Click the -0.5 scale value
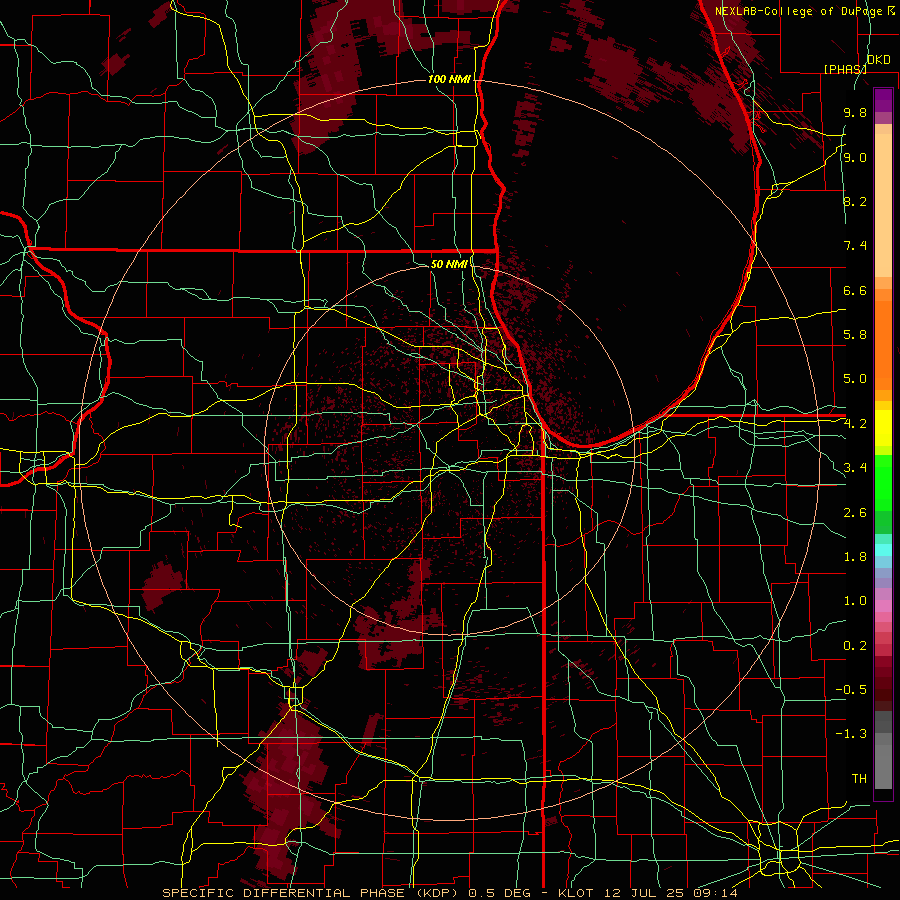900x900 pixels. (x=851, y=690)
